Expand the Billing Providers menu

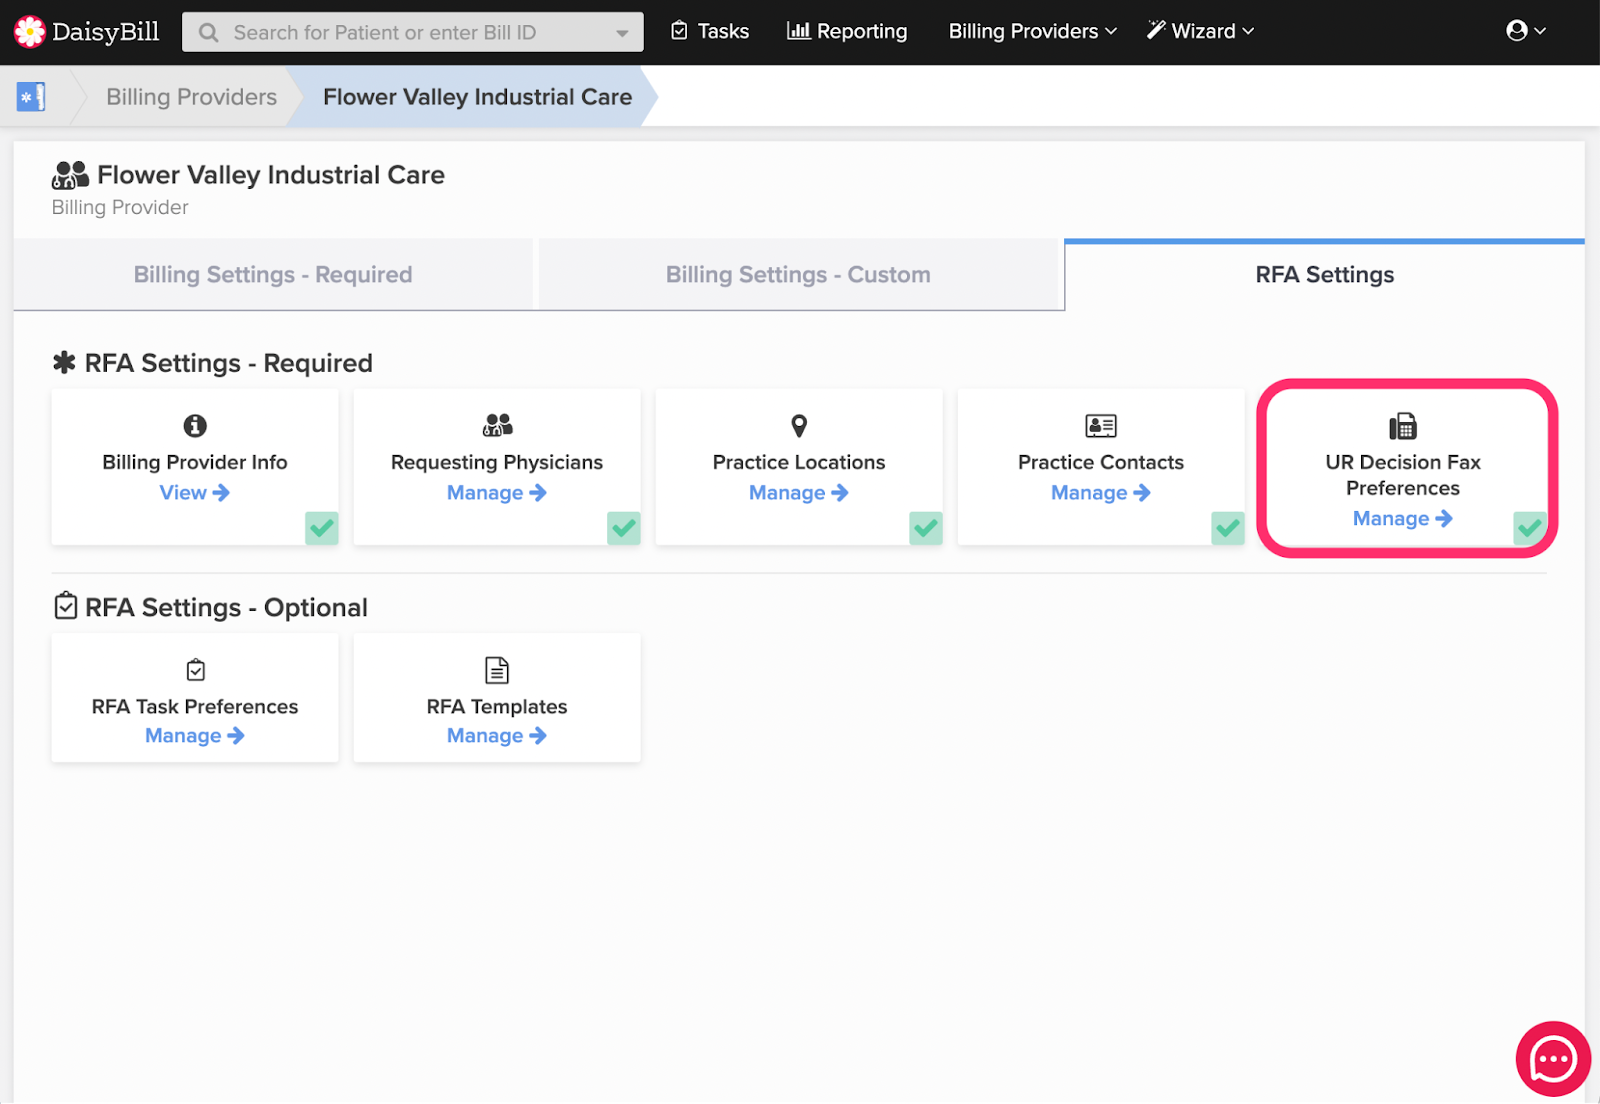tap(1032, 31)
